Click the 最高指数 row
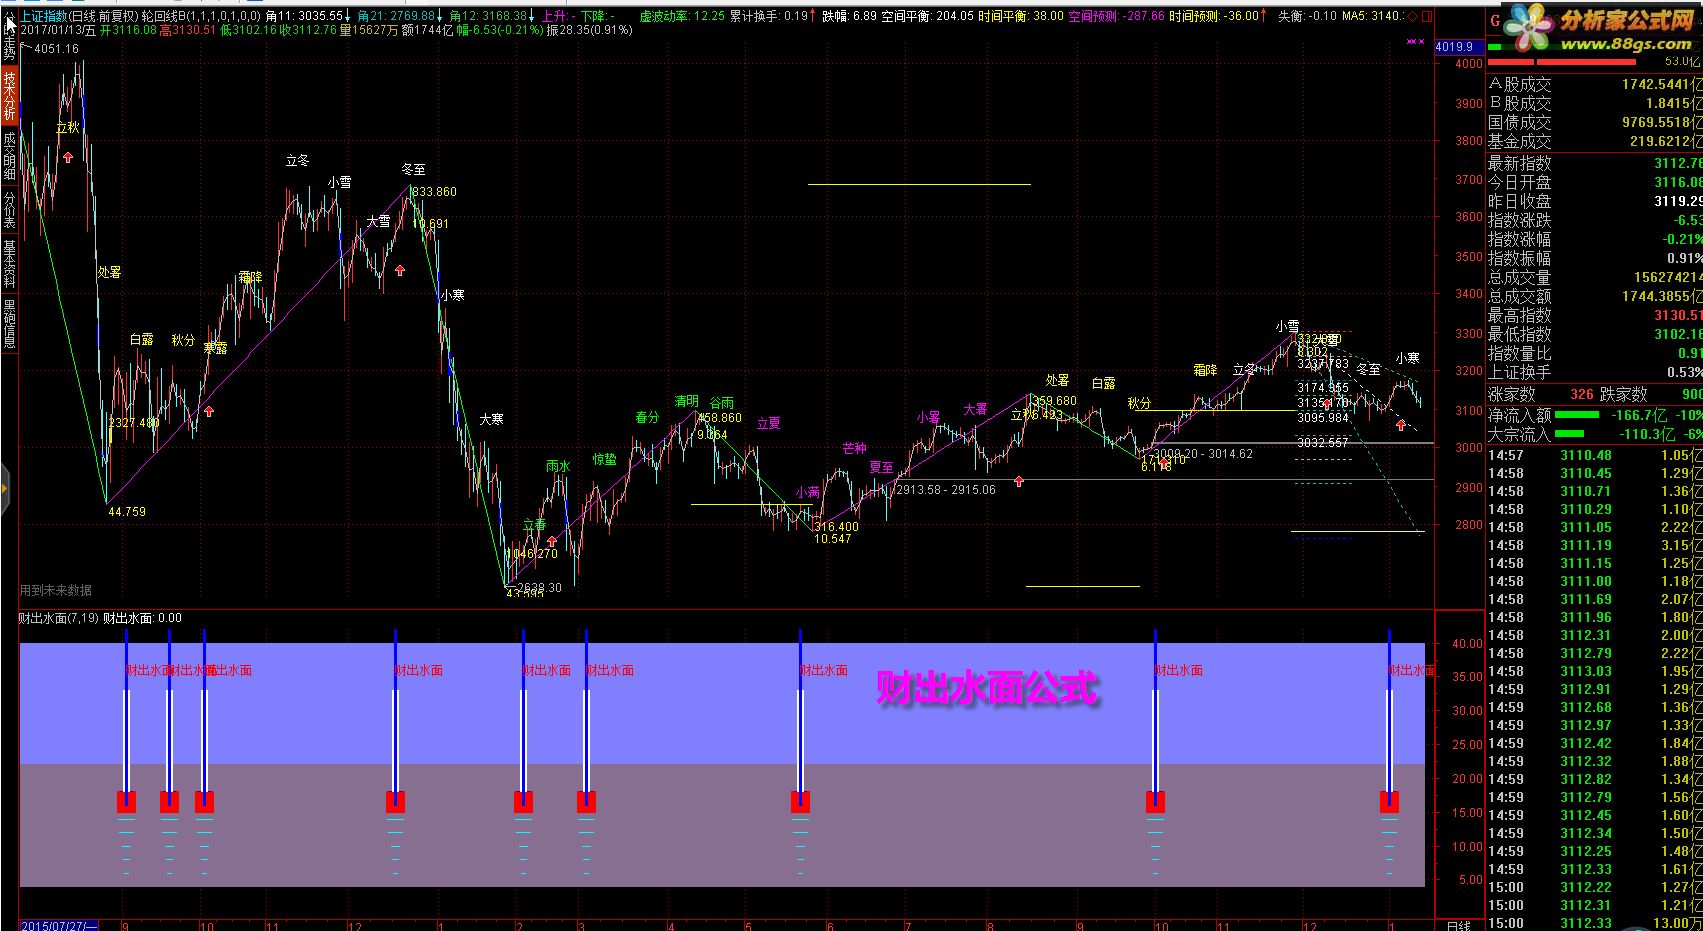 [x=1594, y=315]
